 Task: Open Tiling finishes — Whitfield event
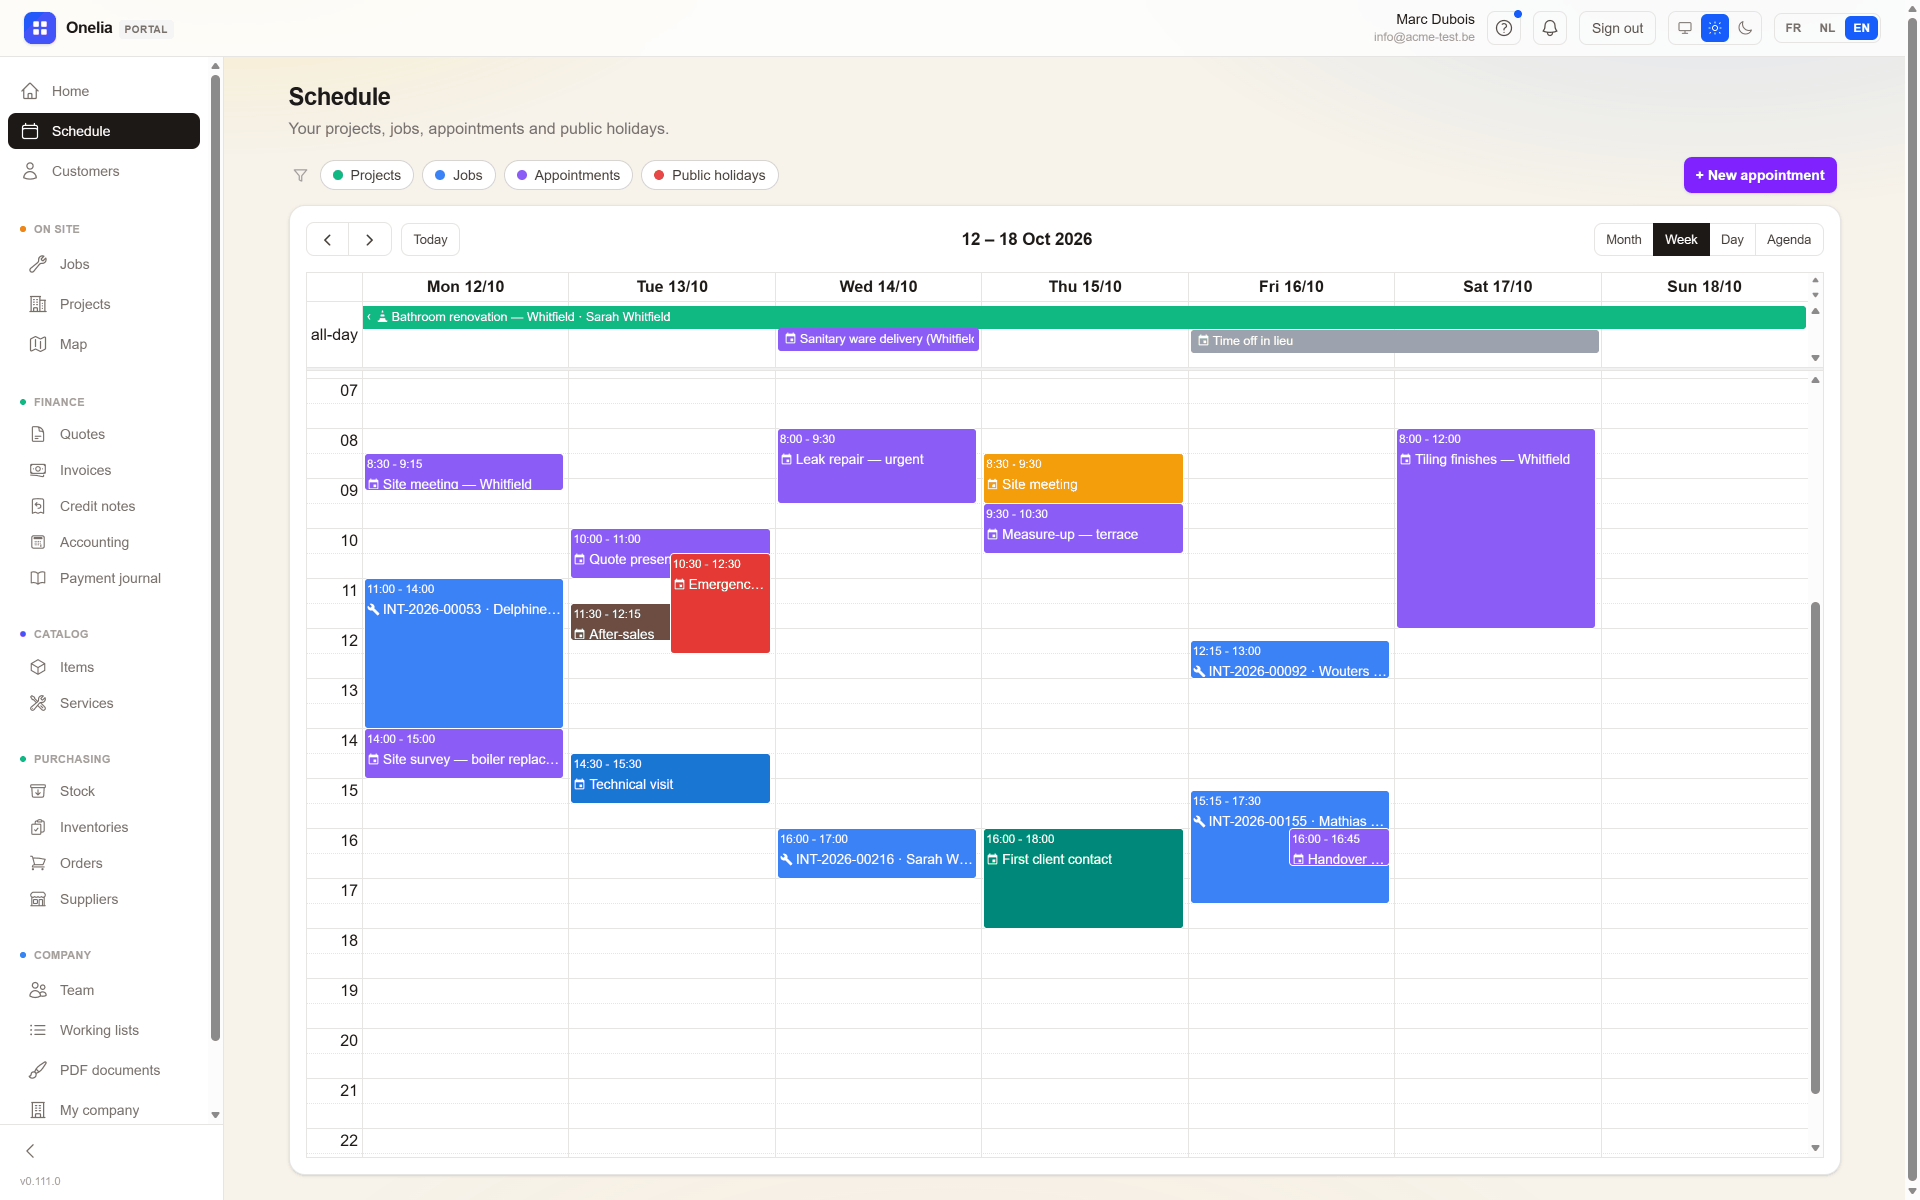click(1495, 529)
